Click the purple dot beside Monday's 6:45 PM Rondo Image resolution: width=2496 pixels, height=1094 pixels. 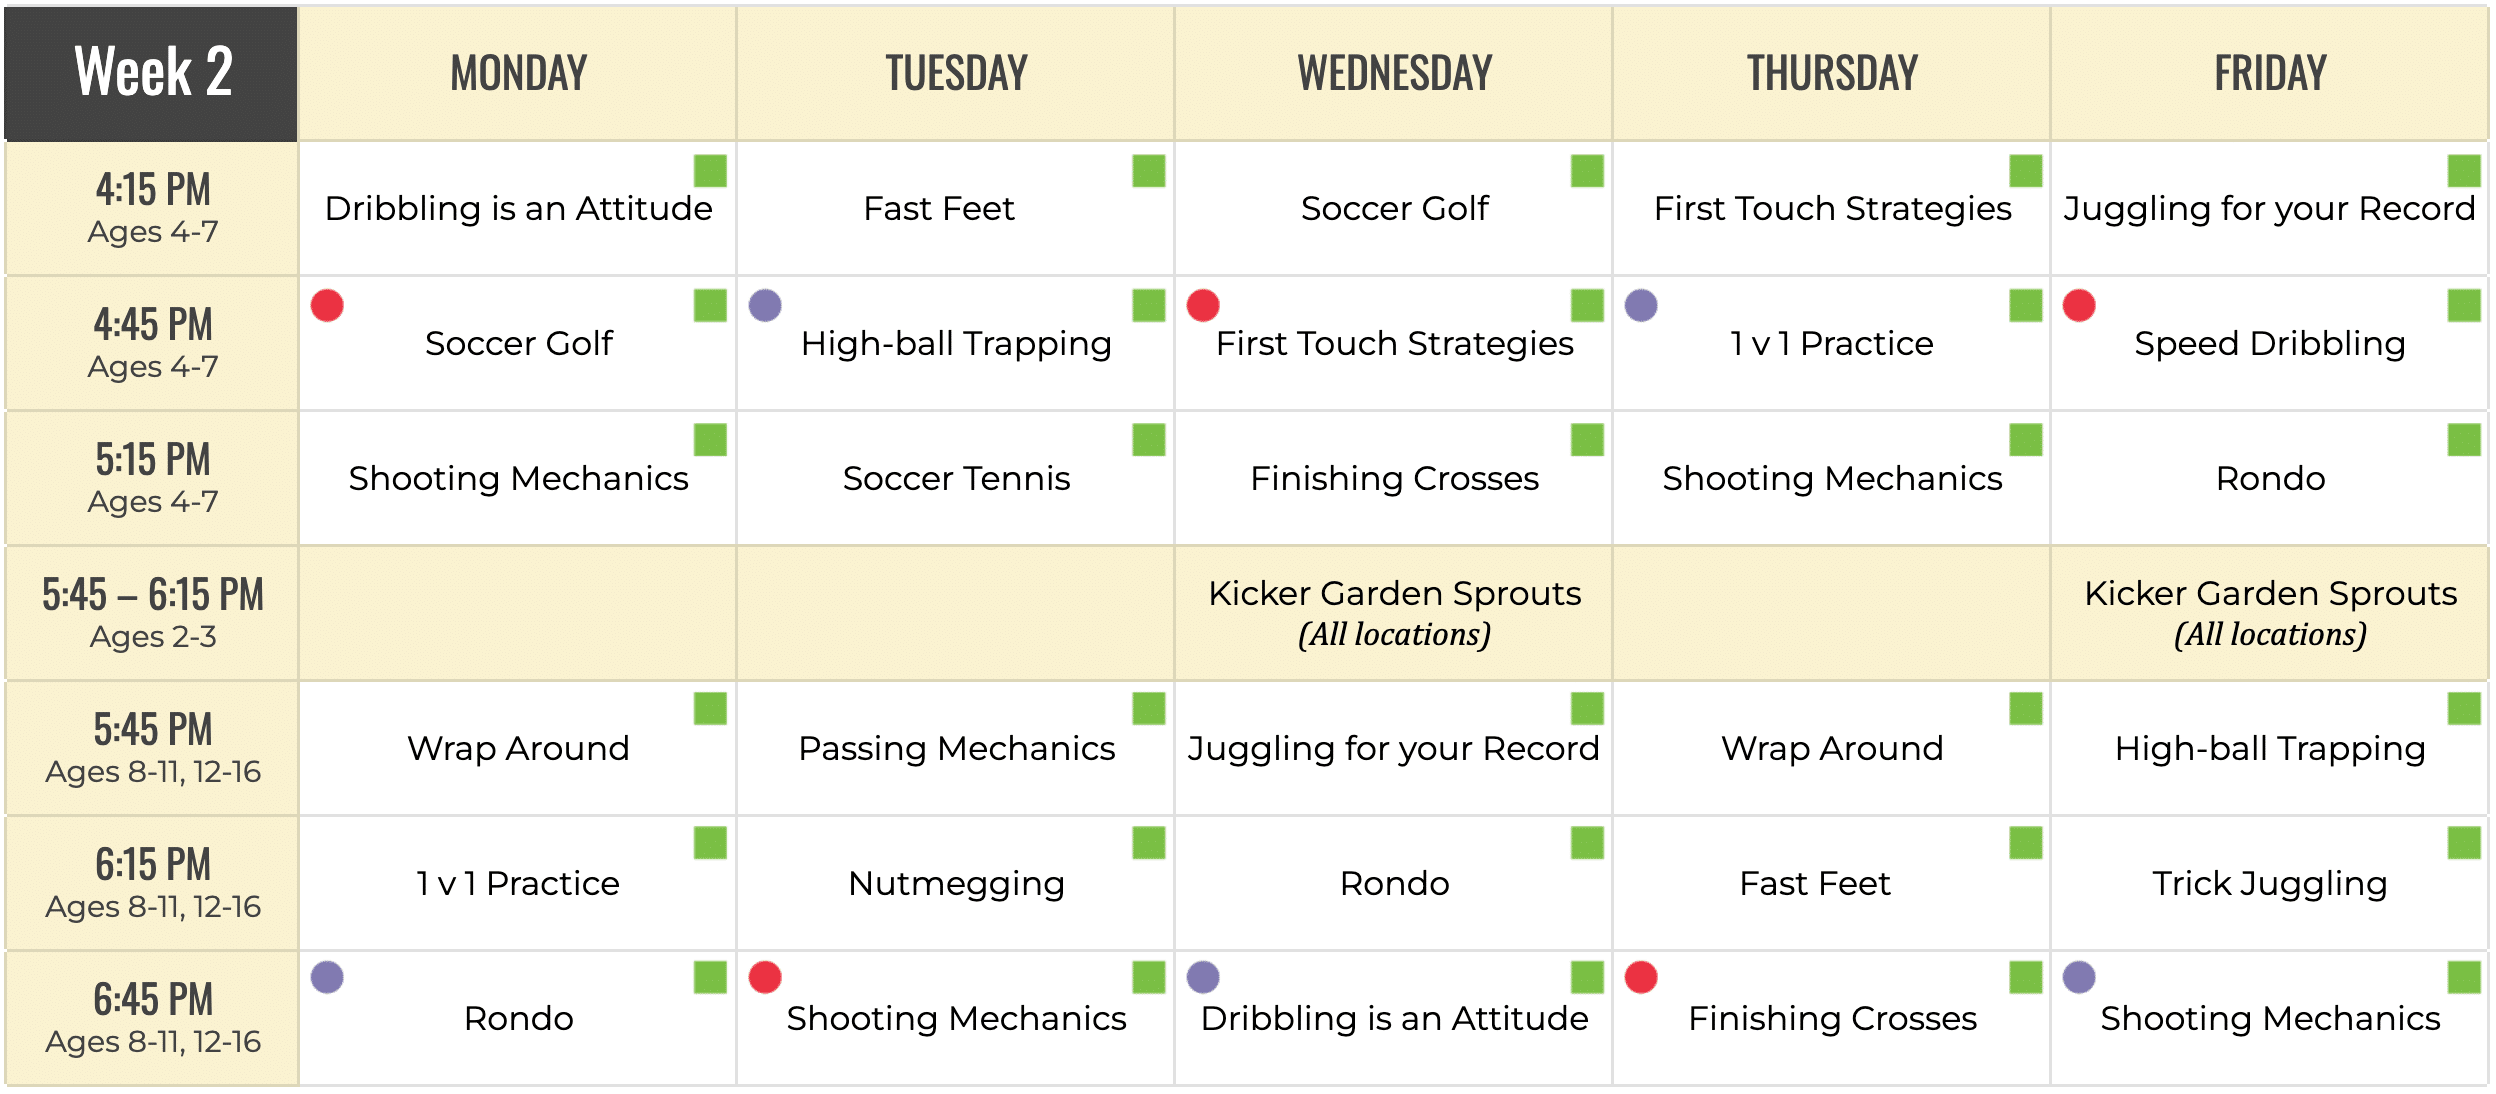(327, 977)
